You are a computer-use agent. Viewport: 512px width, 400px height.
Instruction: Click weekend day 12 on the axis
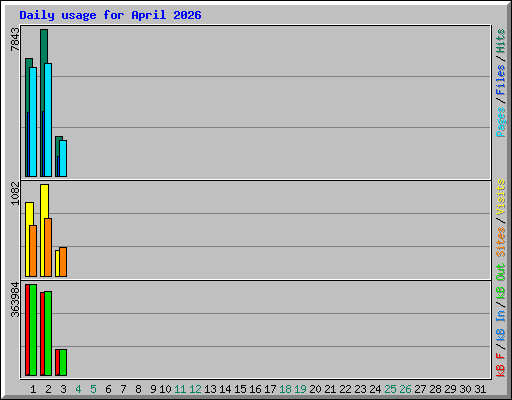[195, 389]
